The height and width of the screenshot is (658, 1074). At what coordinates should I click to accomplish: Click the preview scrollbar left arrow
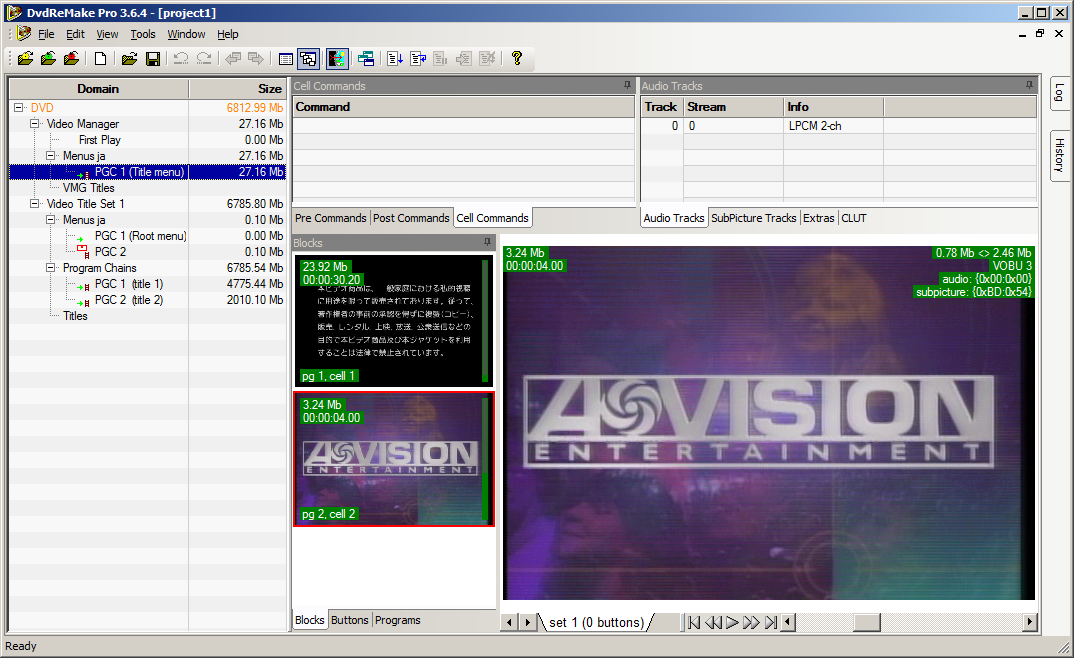click(788, 622)
